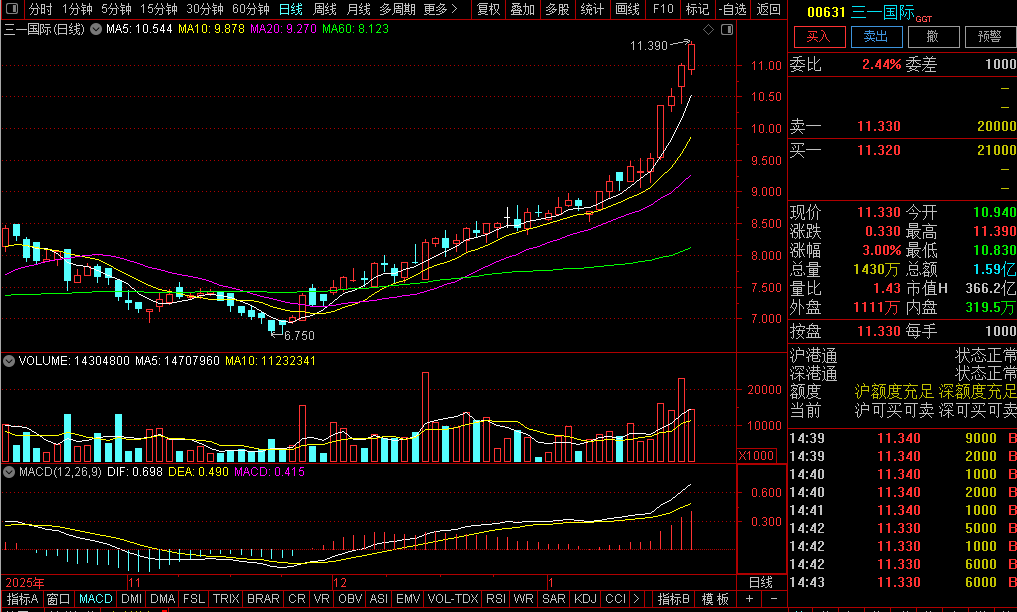The width and height of the screenshot is (1017, 612).
Task: Select the FSL indicator tab
Action: click(193, 599)
